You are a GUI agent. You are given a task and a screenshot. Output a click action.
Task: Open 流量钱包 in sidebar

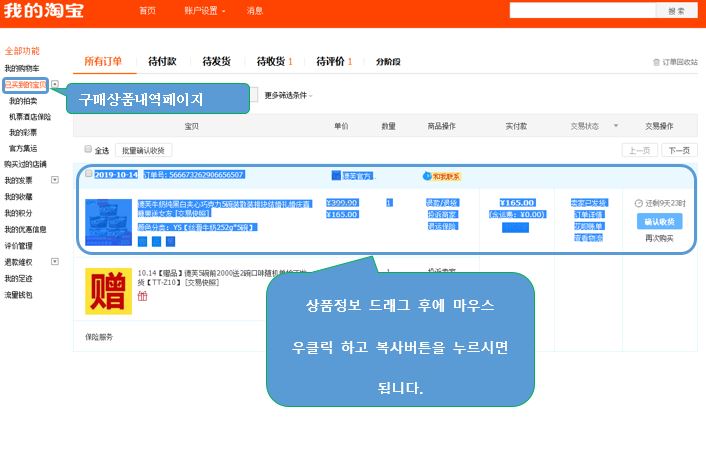point(18,295)
